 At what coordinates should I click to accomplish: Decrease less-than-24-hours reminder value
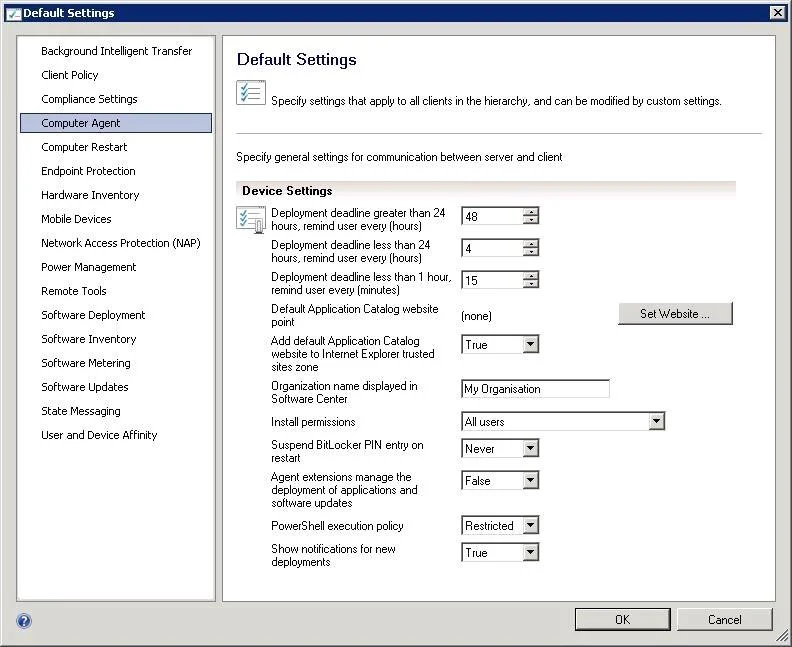coord(530,252)
